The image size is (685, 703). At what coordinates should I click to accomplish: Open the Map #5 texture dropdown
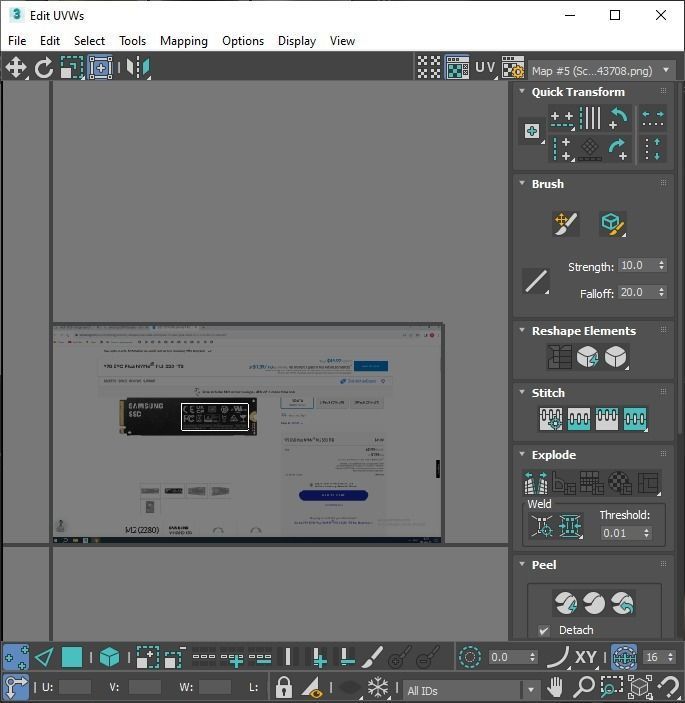[x=602, y=70]
